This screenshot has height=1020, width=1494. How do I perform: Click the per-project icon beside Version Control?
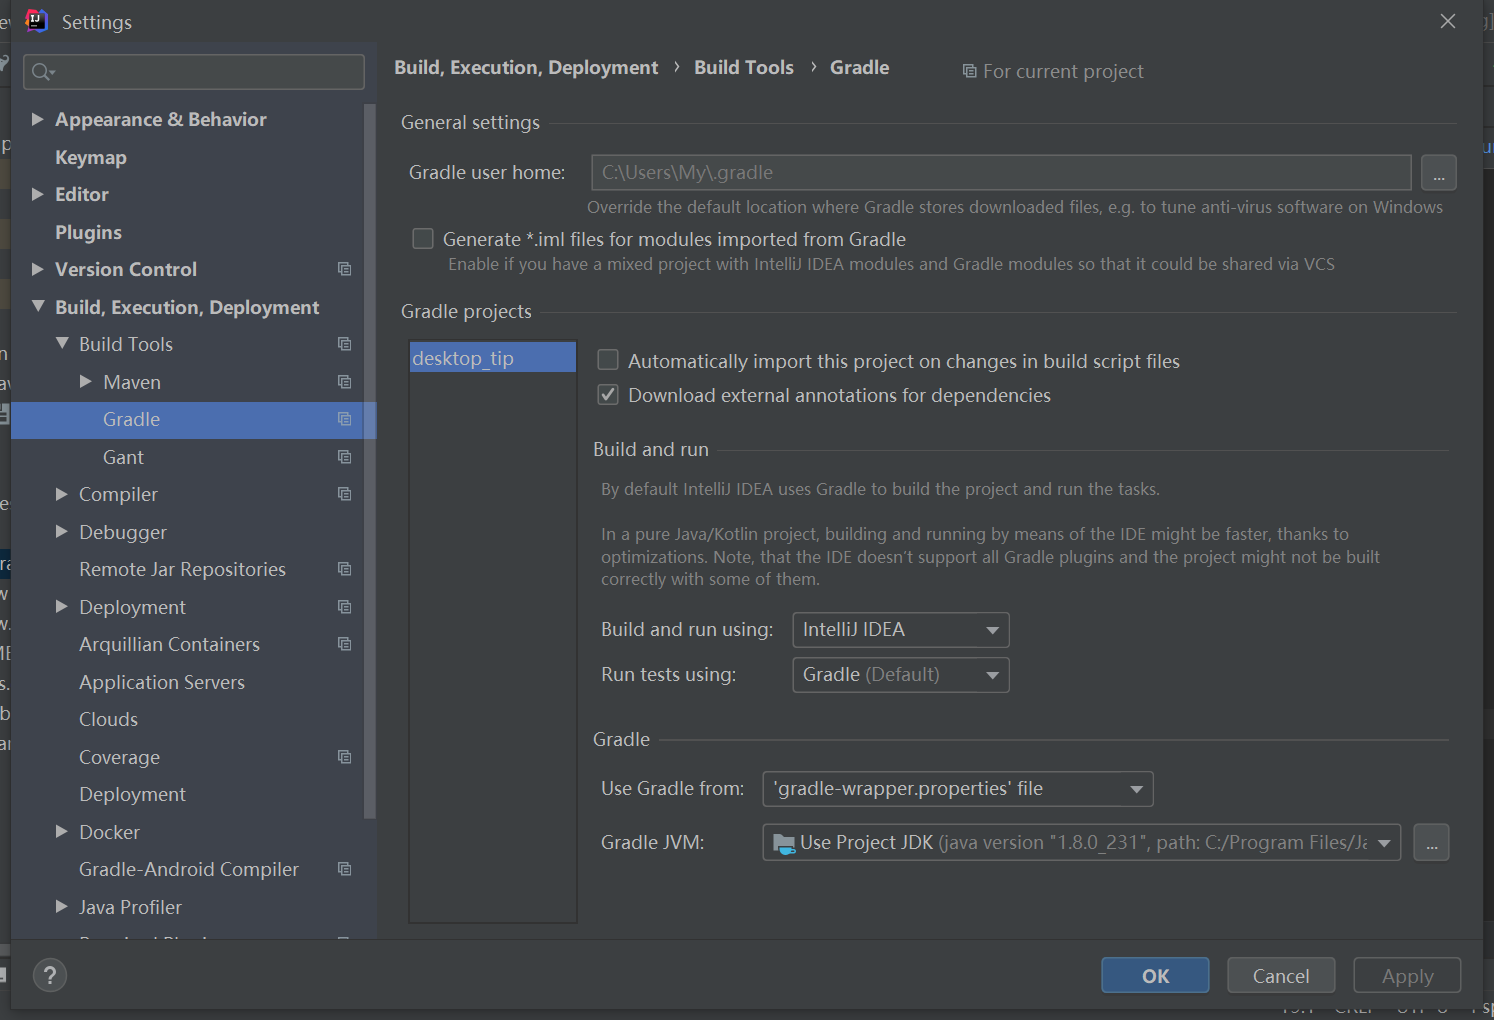[344, 269]
